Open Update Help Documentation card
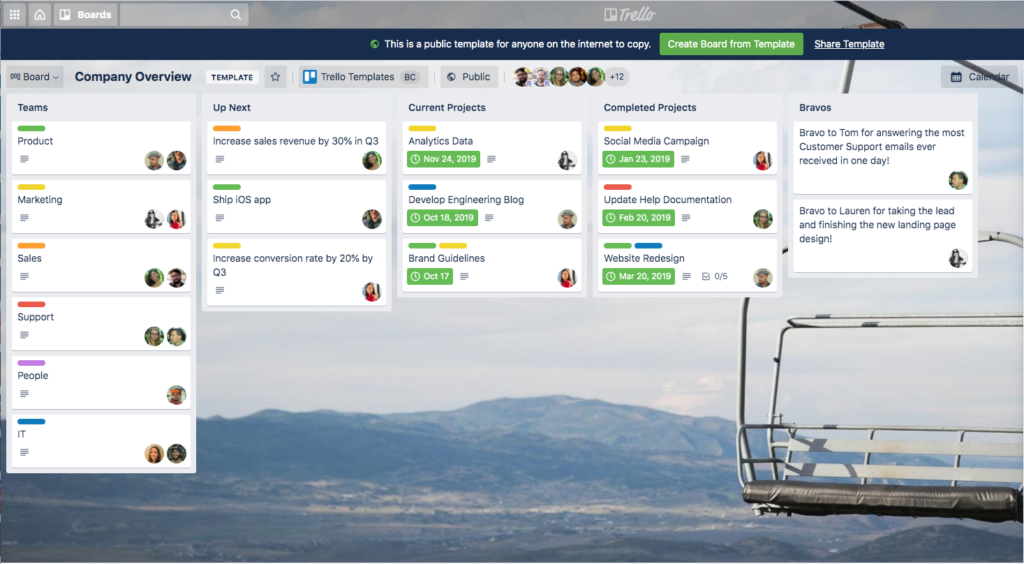 coord(687,206)
